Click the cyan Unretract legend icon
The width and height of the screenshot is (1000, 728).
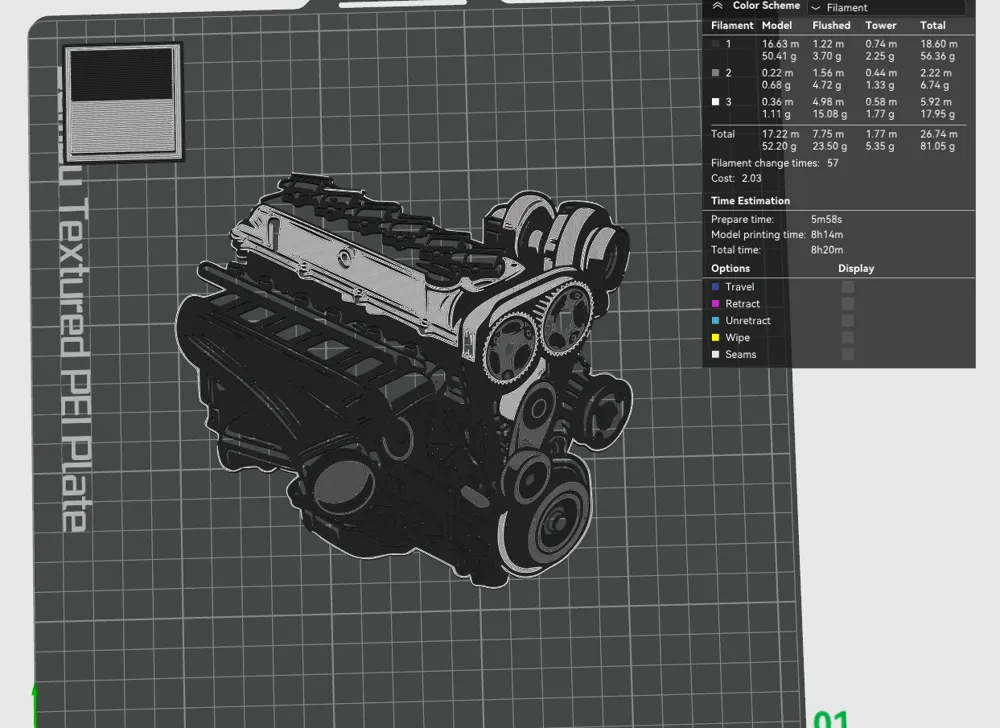716,321
